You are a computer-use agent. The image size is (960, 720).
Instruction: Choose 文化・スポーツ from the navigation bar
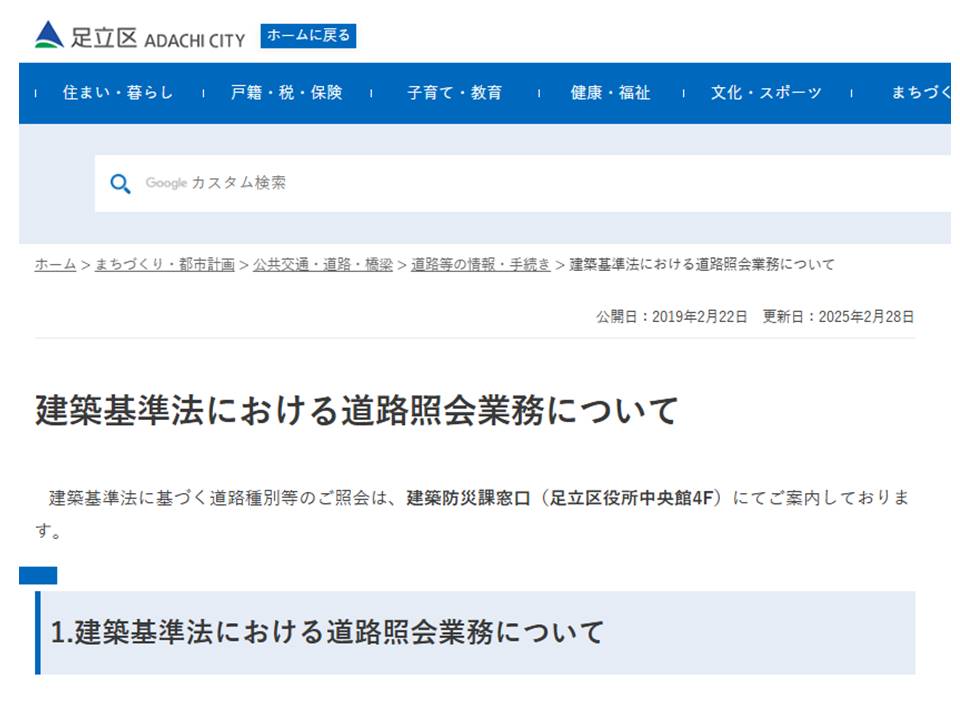point(766,93)
